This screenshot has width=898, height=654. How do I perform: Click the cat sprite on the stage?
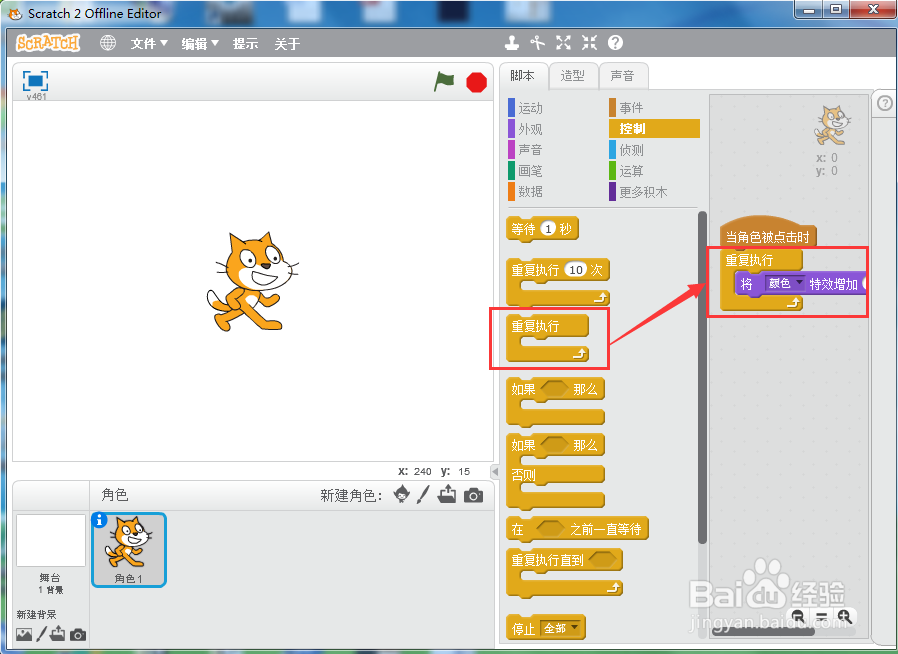[251, 282]
